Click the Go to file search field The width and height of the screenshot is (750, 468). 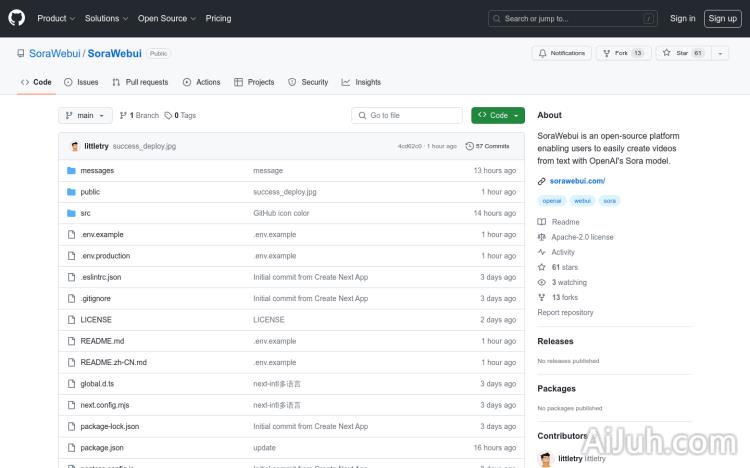[x=408, y=115]
